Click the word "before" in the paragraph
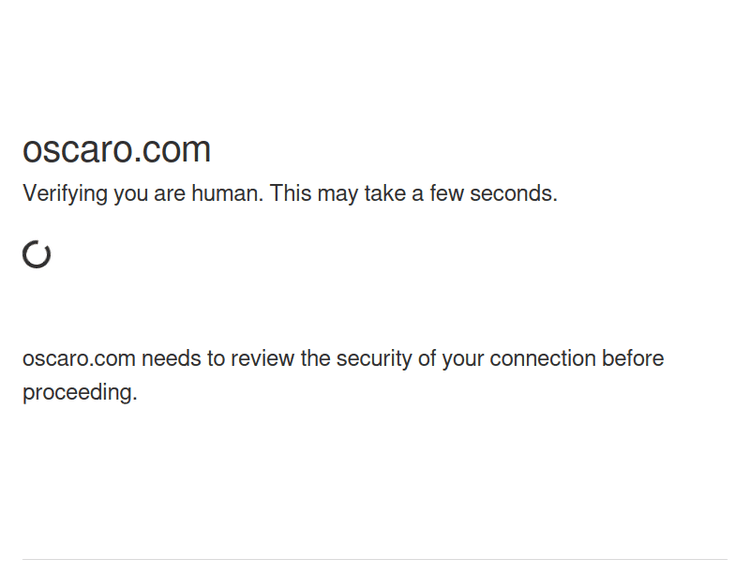 [633, 359]
